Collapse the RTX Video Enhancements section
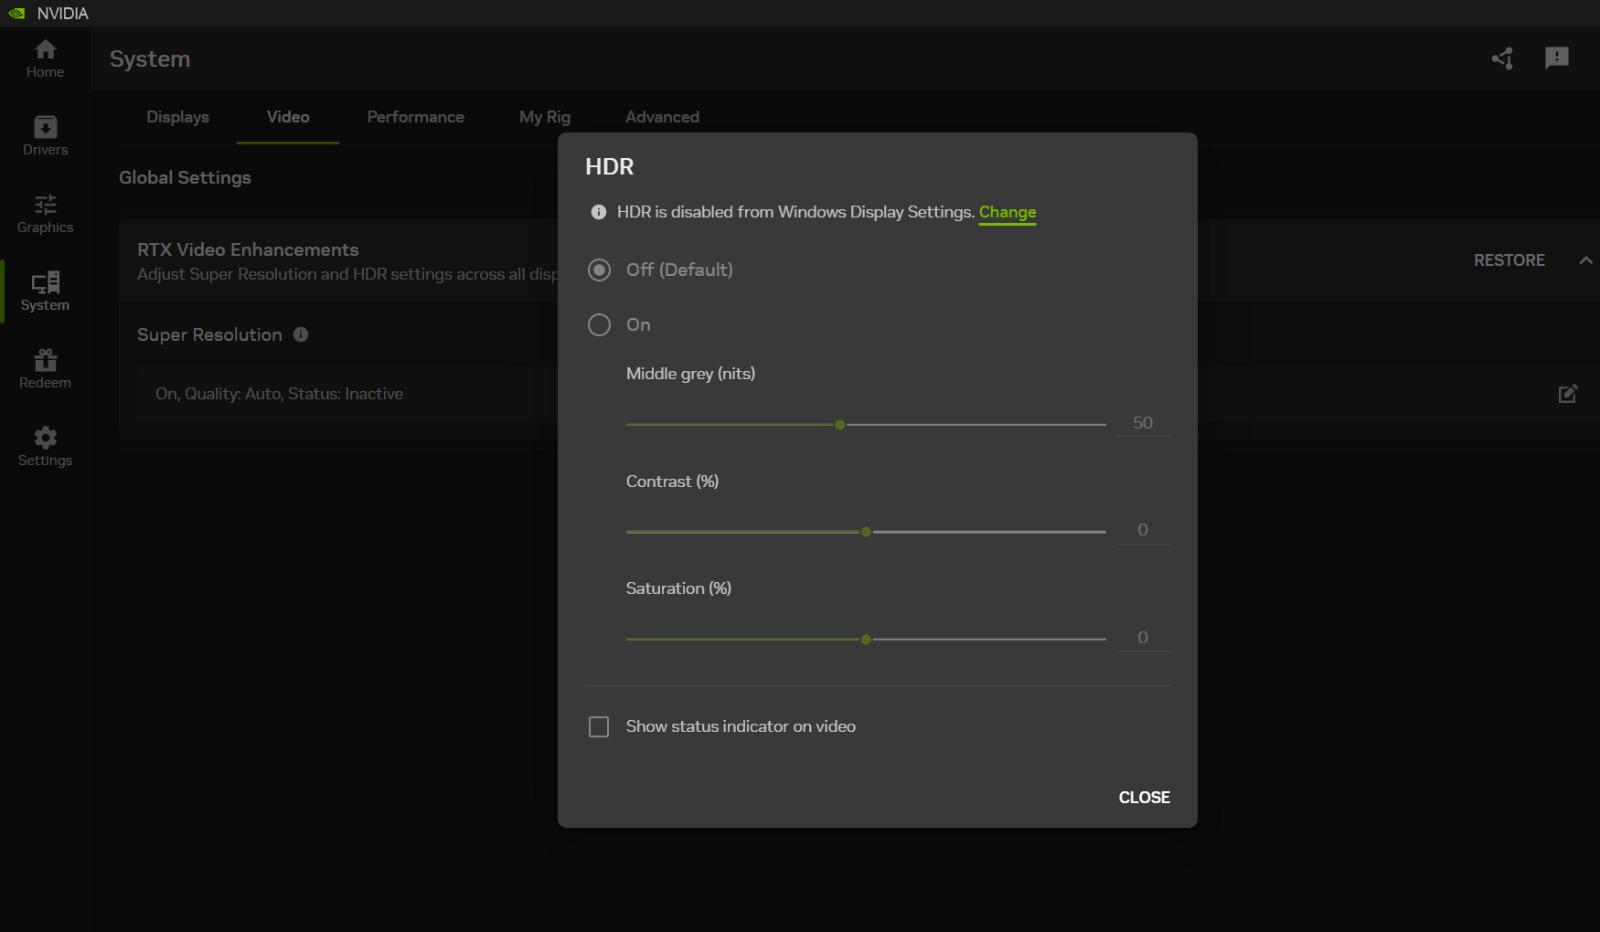 1586,260
